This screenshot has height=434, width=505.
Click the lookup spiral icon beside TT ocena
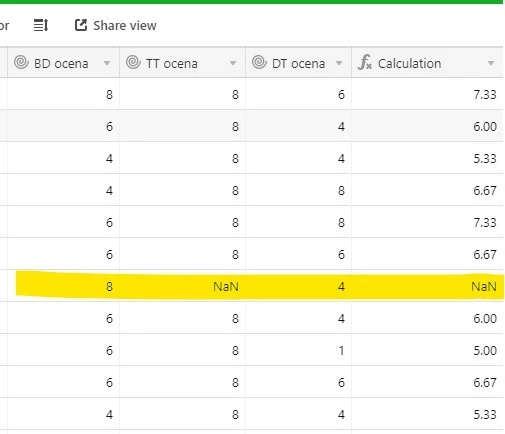click(133, 62)
